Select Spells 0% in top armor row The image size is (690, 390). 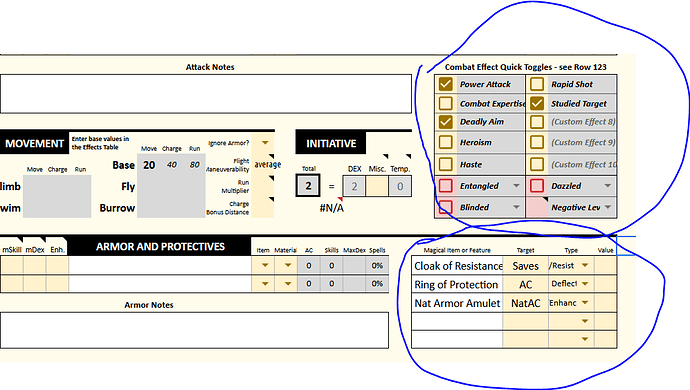click(x=377, y=265)
